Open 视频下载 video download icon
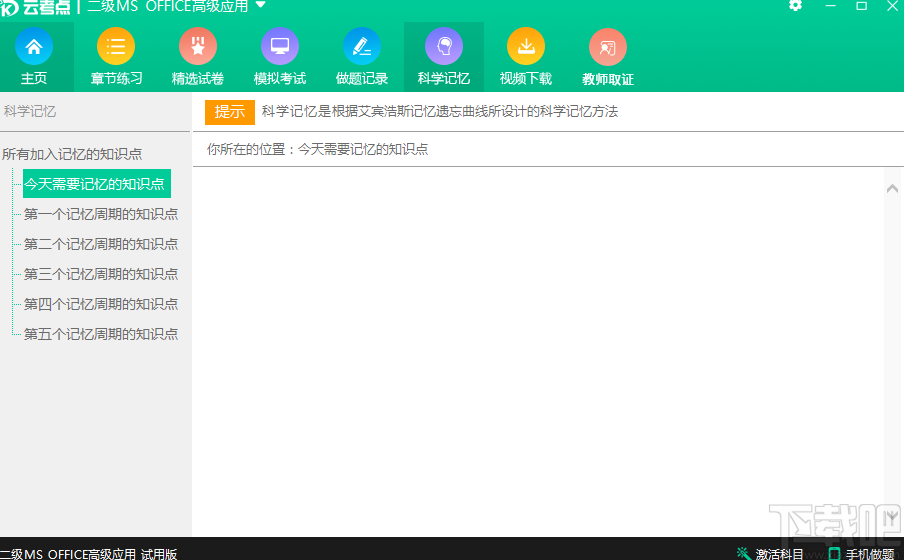 tap(526, 46)
